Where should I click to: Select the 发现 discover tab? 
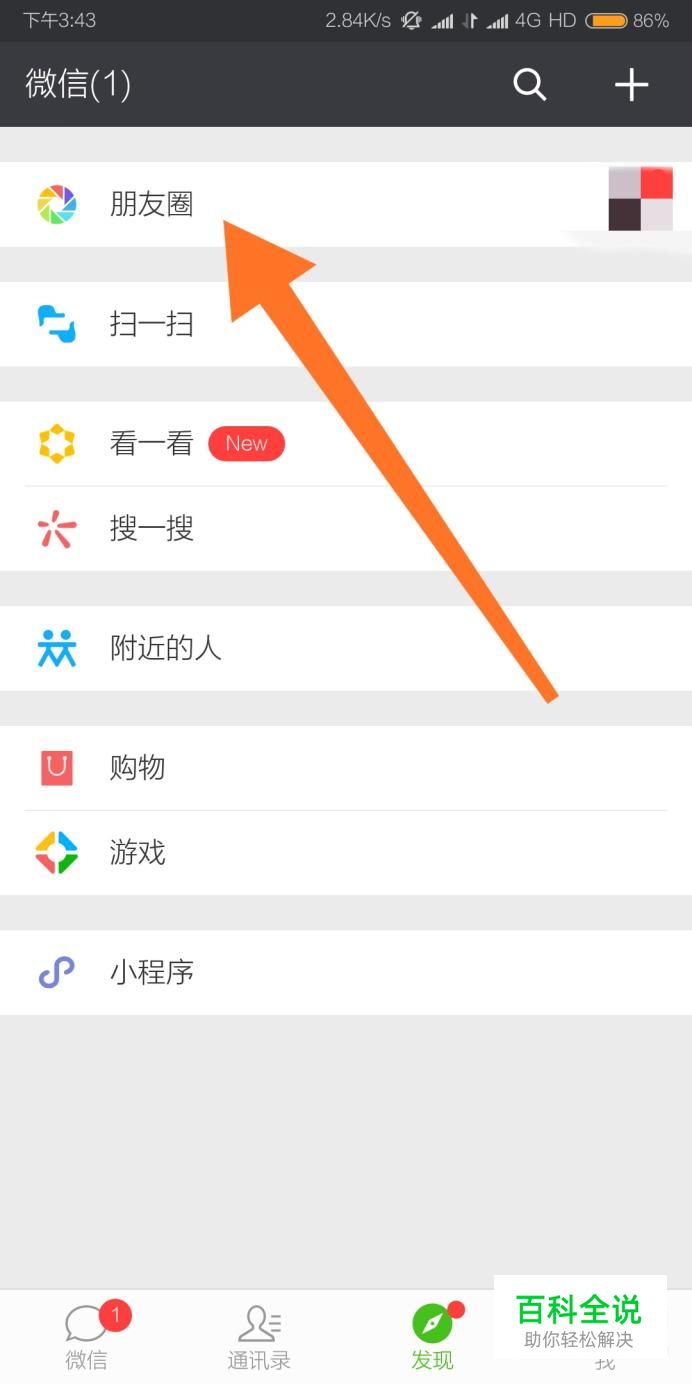(x=433, y=1337)
